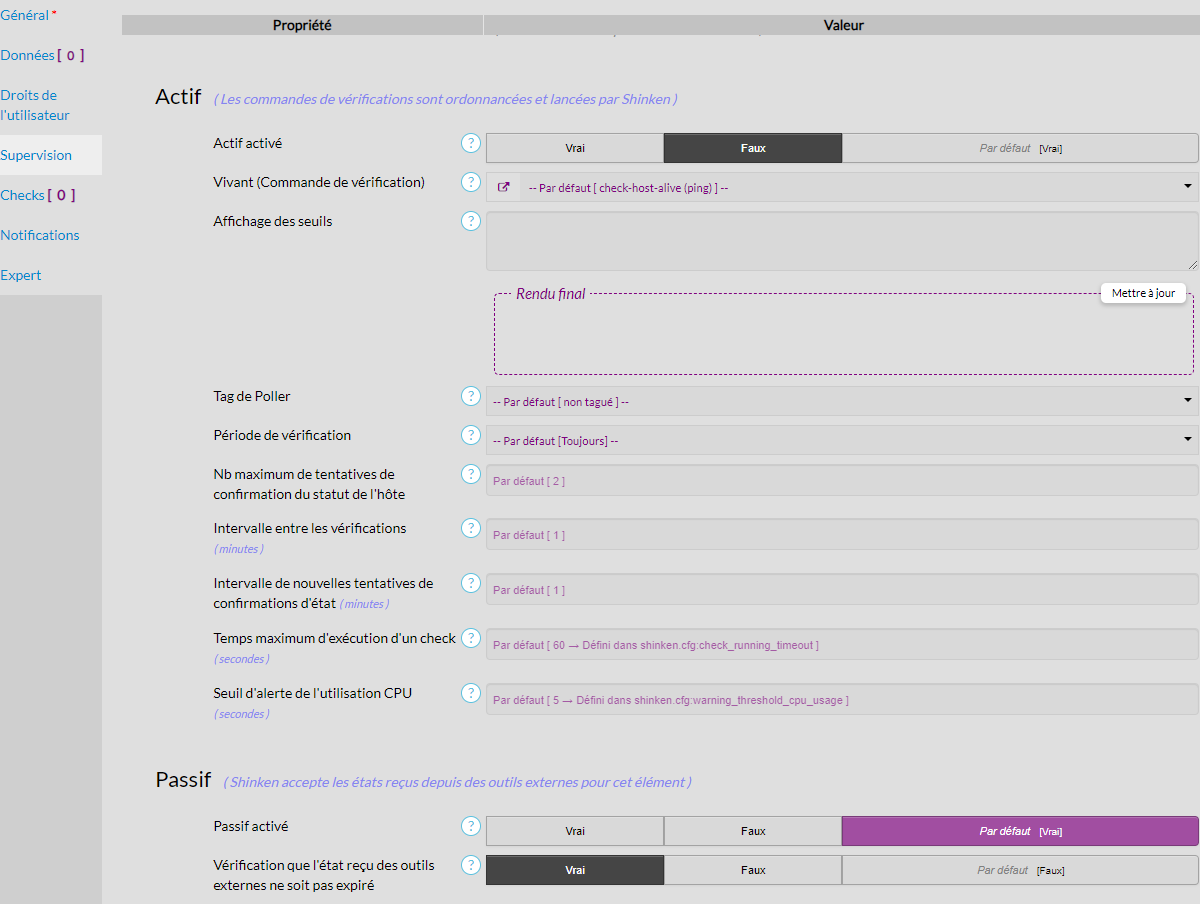Go to Droits de l'utilisateur section

[x=35, y=105]
